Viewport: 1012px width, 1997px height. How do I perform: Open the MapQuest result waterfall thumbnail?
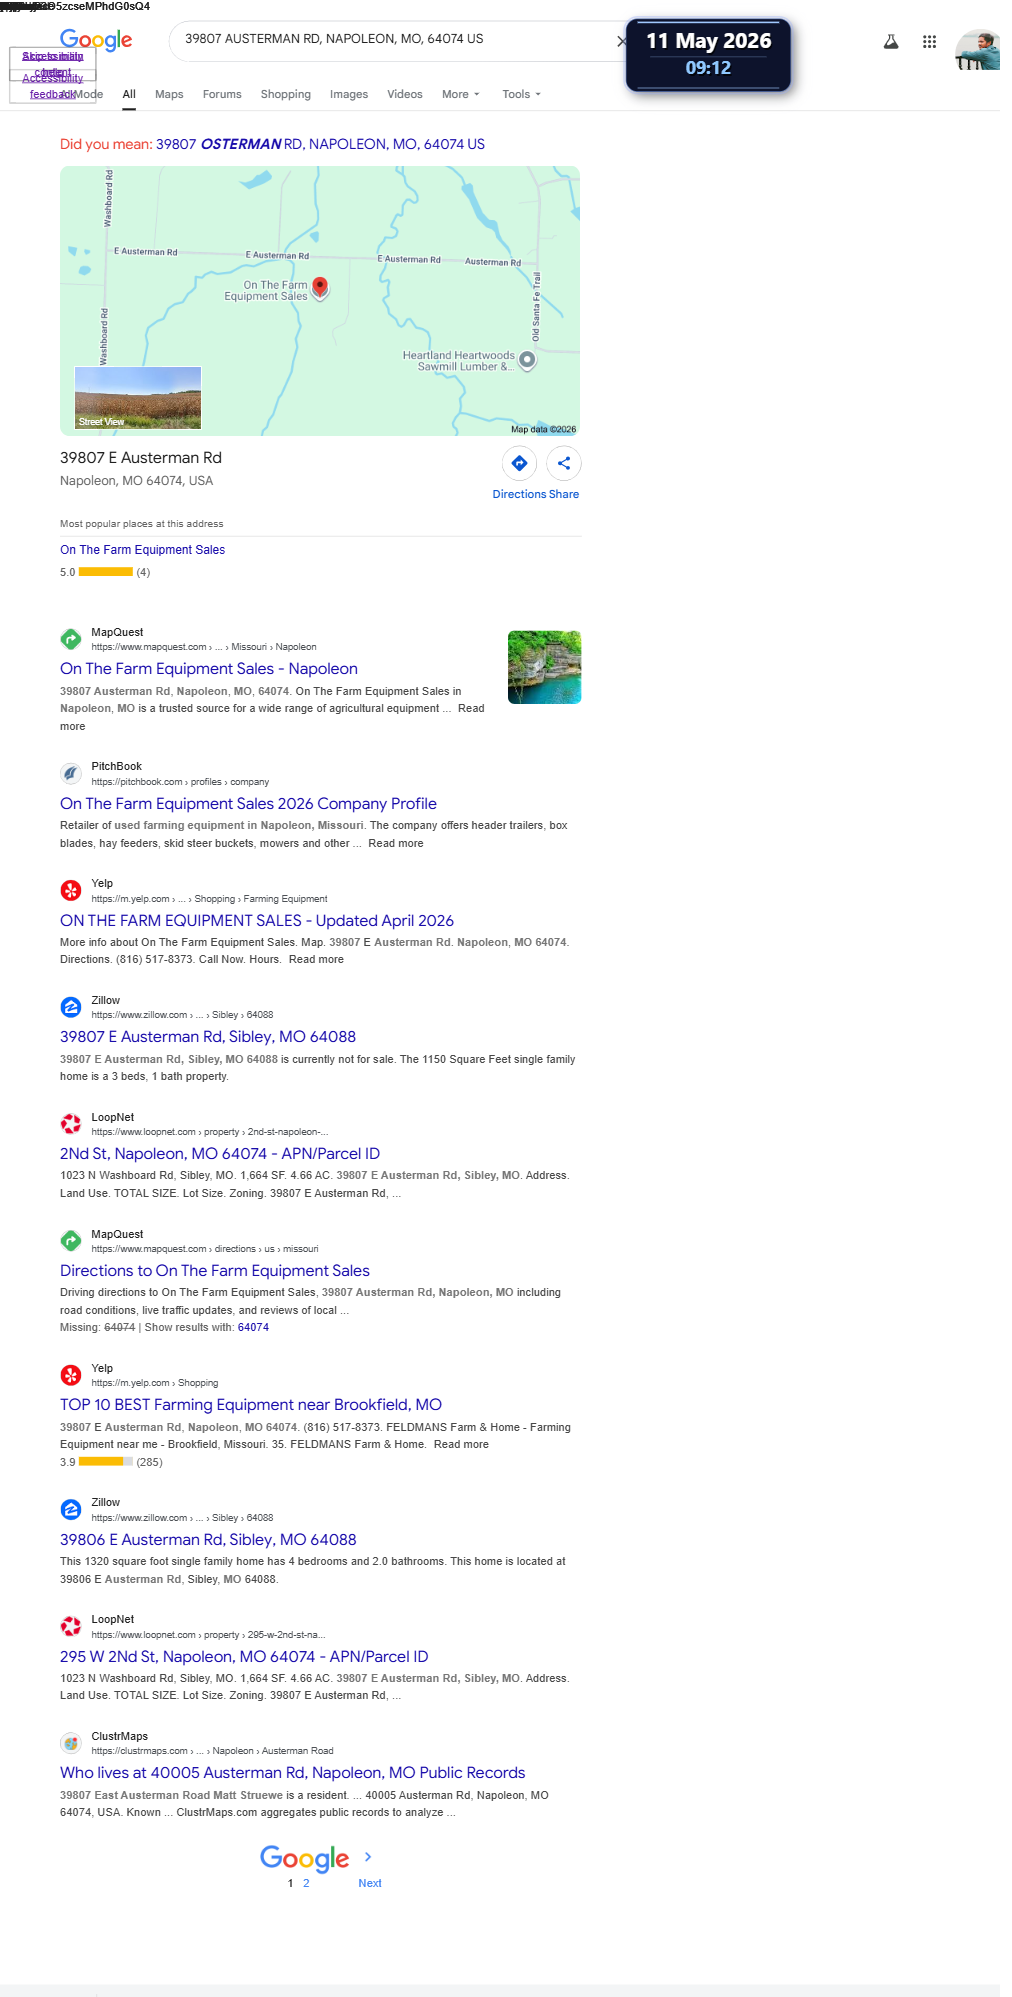(x=544, y=667)
